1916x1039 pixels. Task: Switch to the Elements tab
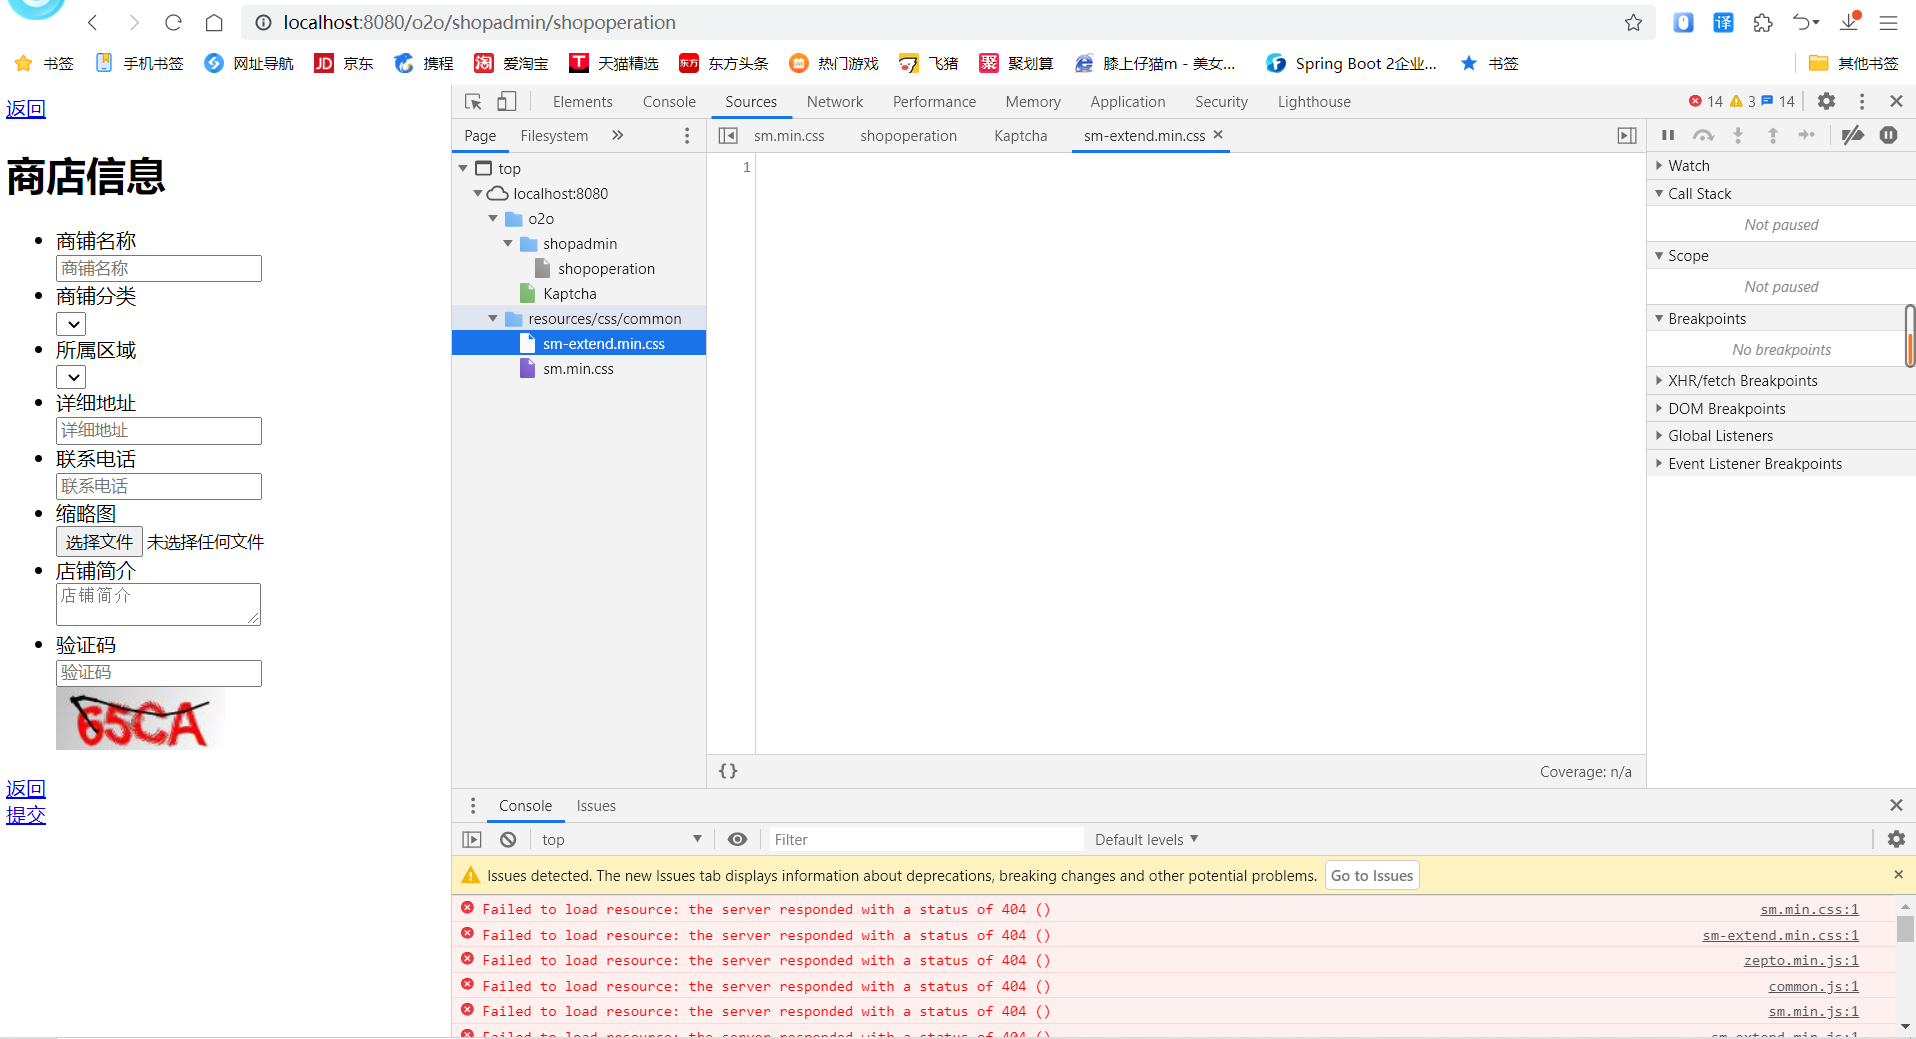[x=582, y=102]
